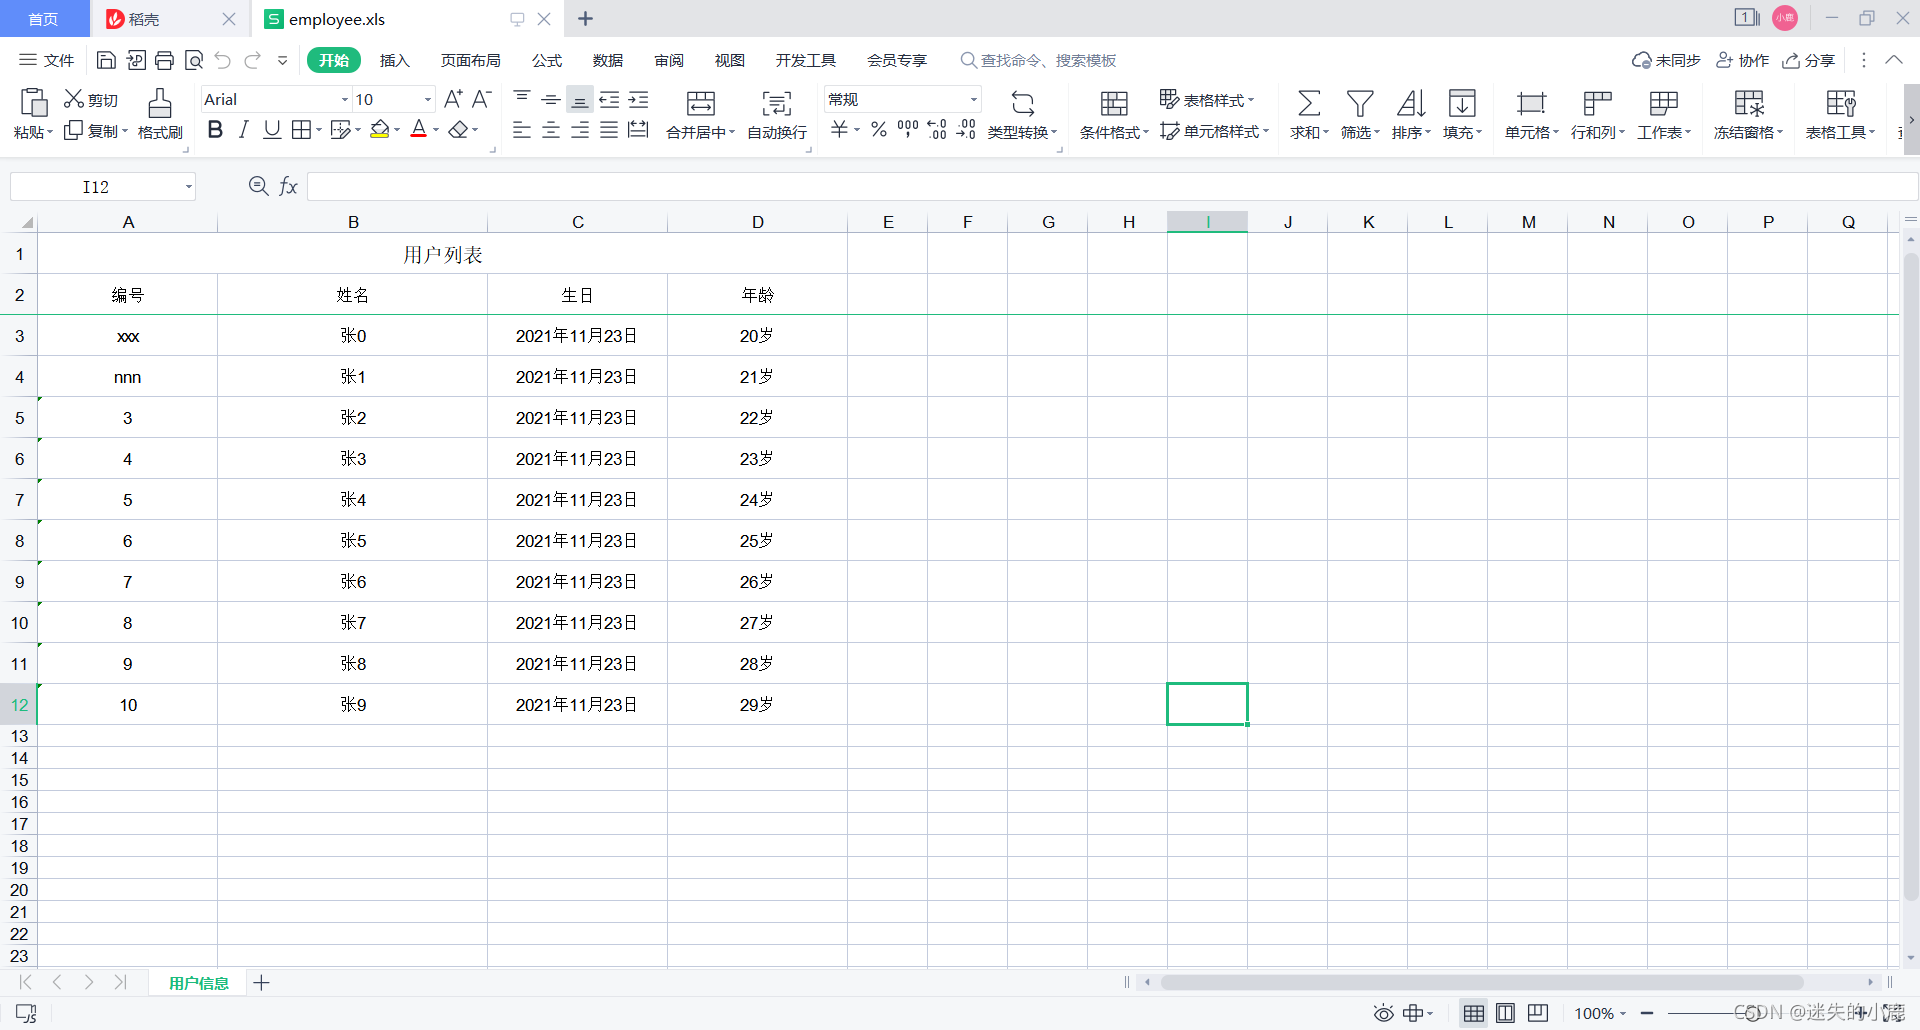Screen dimensions: 1920x1030
Task: Toggle align text left
Action: [x=521, y=130]
